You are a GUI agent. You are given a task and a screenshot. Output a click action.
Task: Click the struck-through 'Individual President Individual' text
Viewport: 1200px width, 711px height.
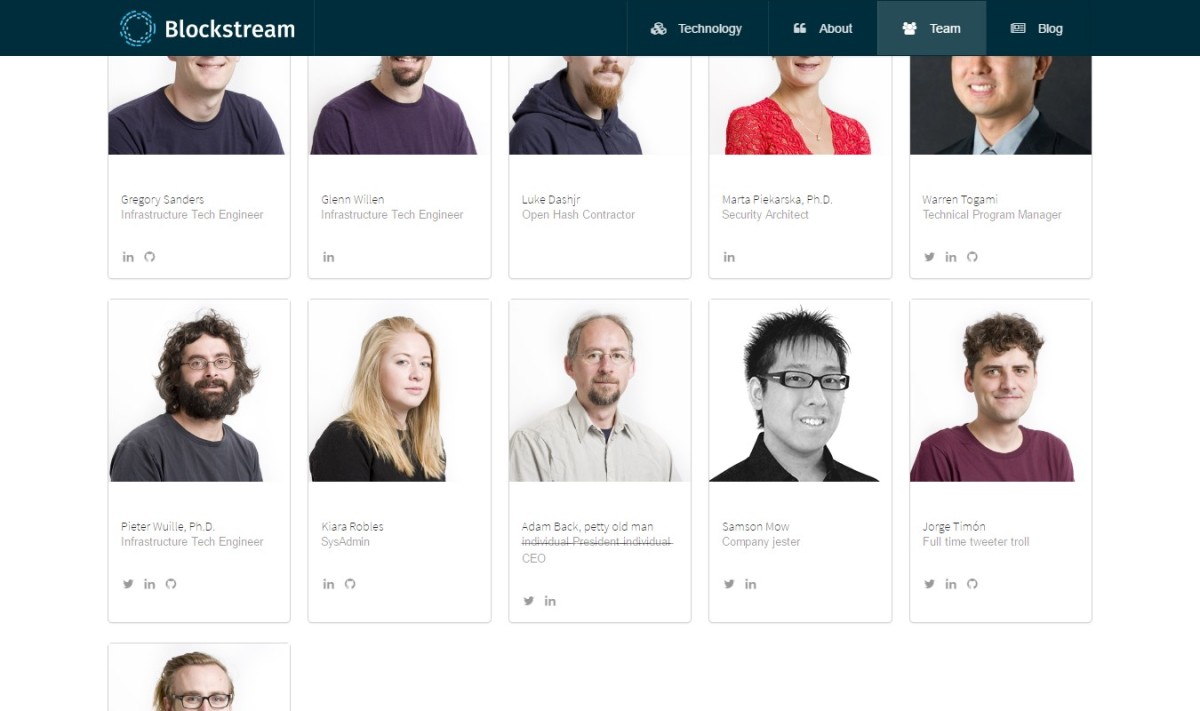click(597, 542)
